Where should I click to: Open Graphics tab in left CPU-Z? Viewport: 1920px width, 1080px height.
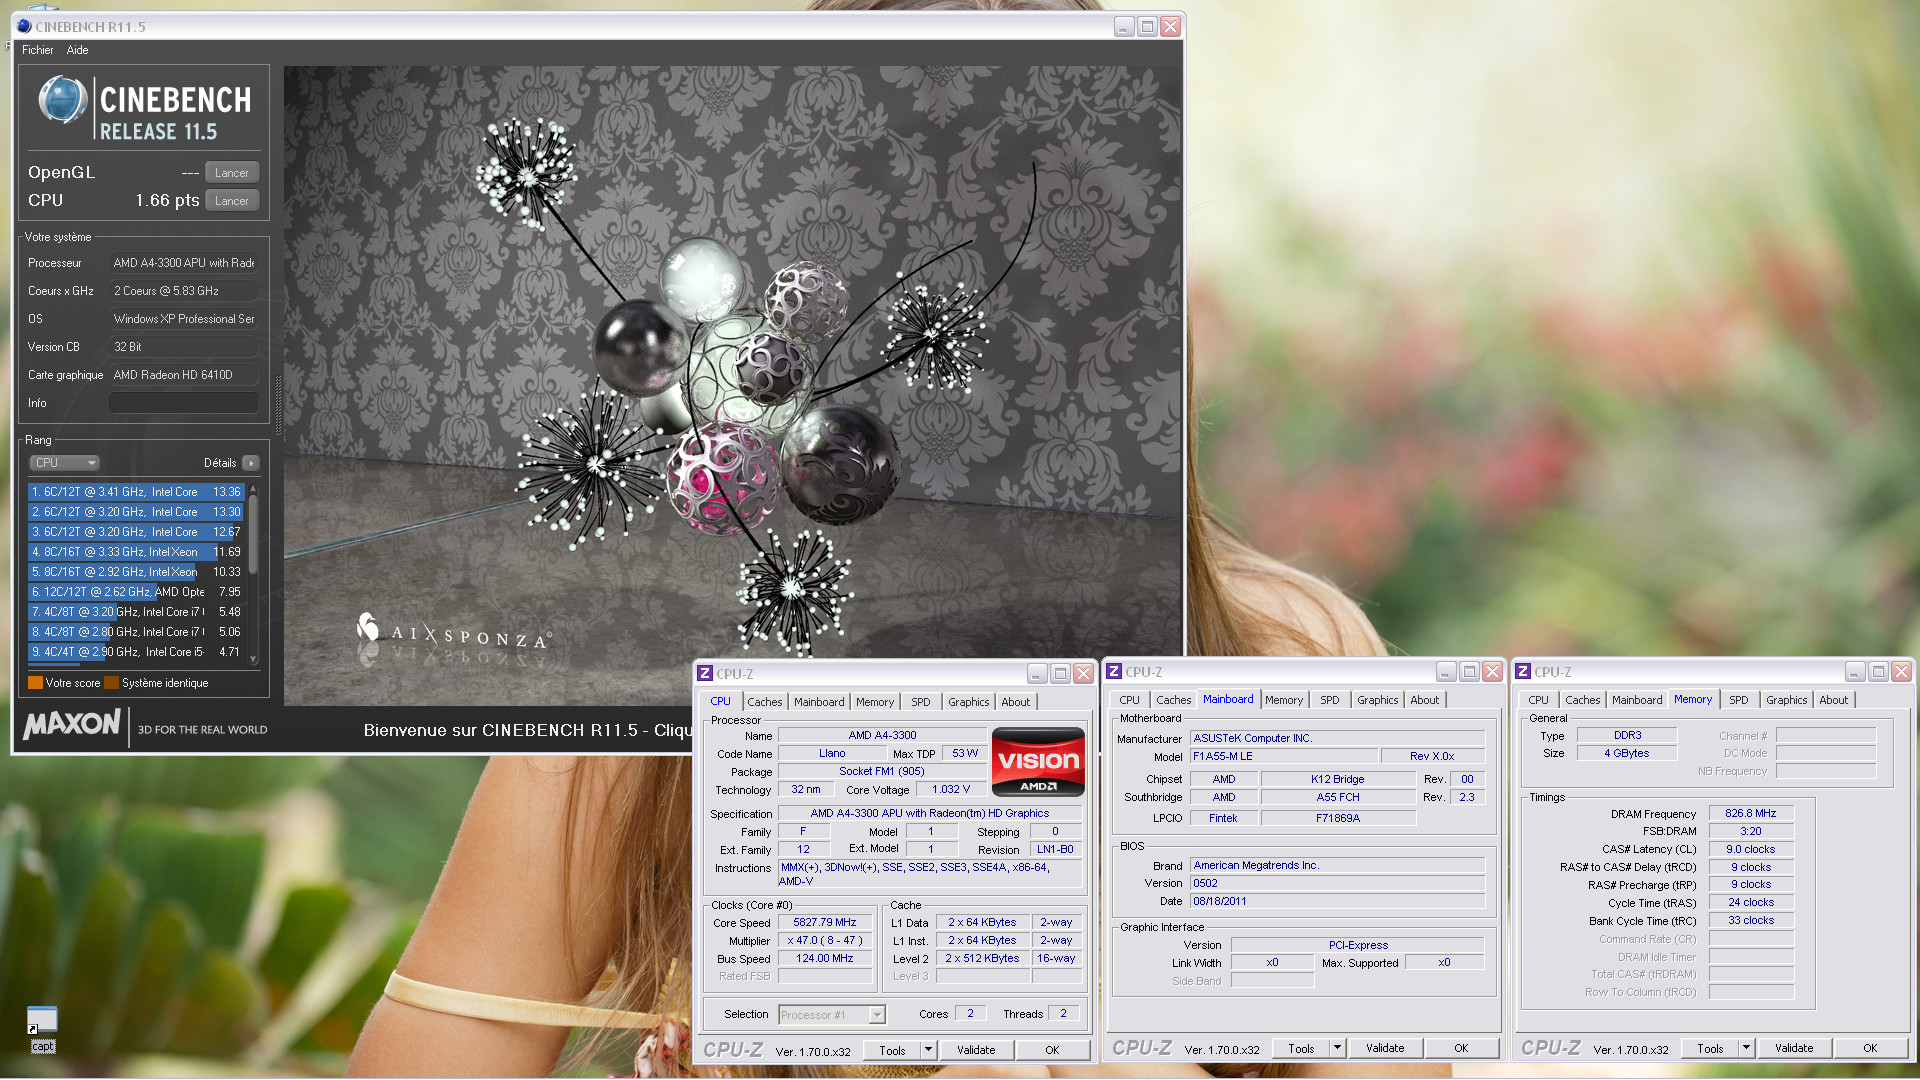tap(969, 702)
